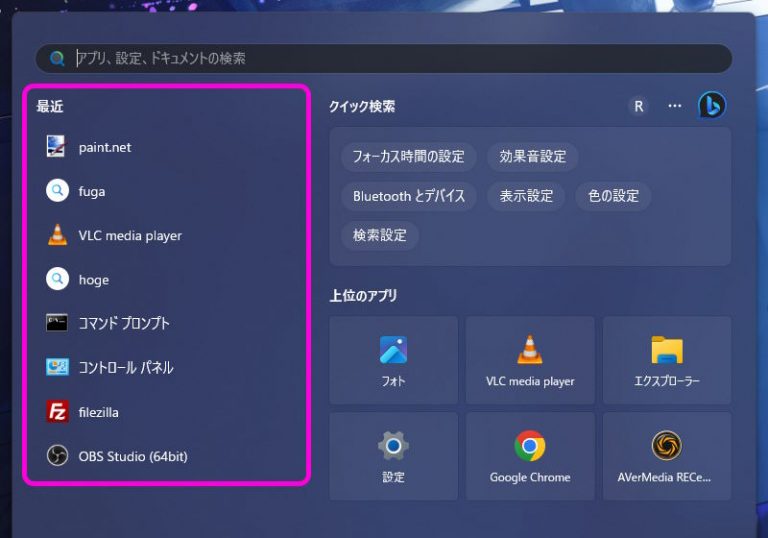Select 表示設定 quick search chip
The image size is (768, 538).
(x=526, y=196)
